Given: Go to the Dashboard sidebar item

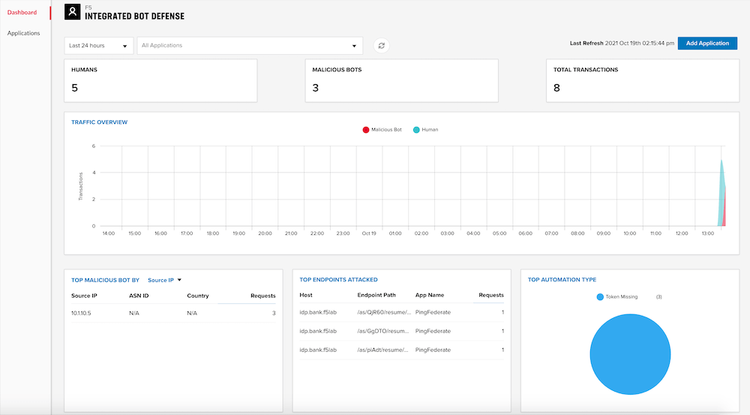Looking at the screenshot, I should coord(22,13).
